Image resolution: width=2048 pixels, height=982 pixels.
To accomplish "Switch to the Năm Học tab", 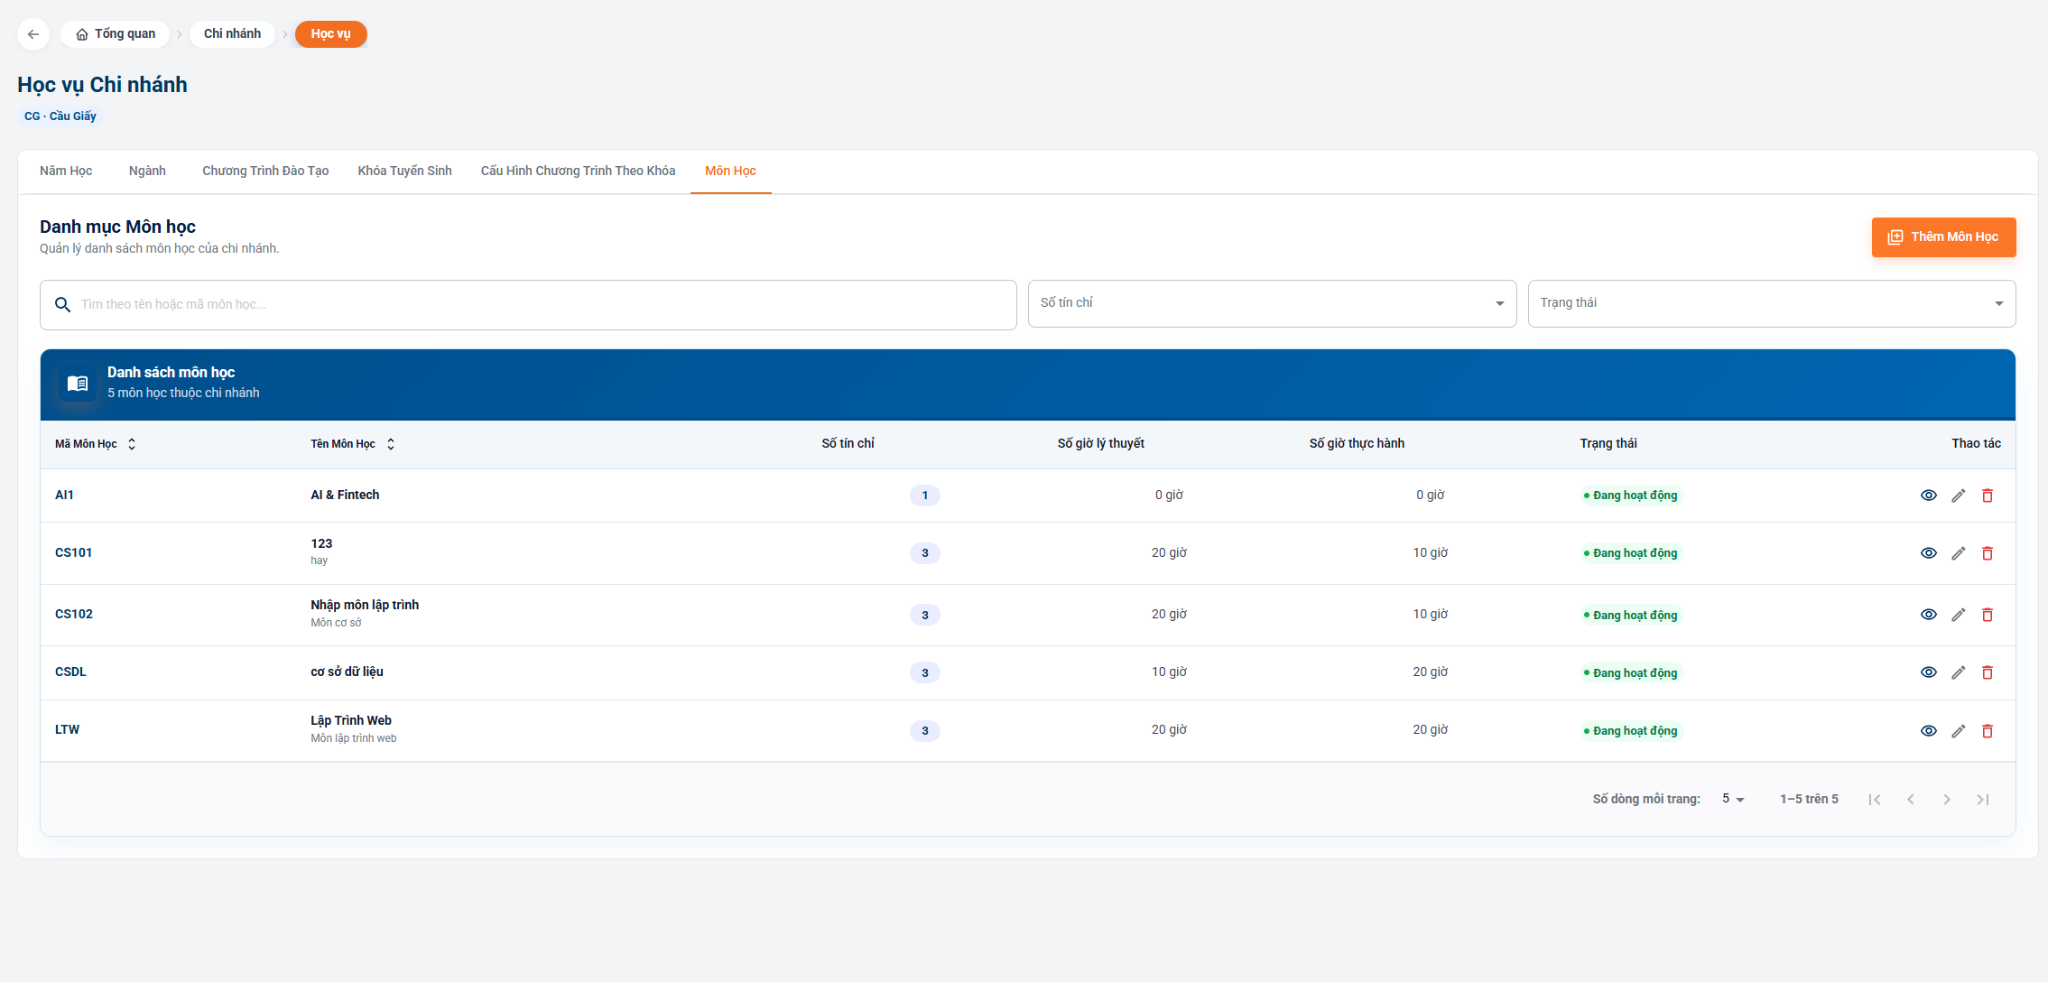I will click(x=66, y=171).
